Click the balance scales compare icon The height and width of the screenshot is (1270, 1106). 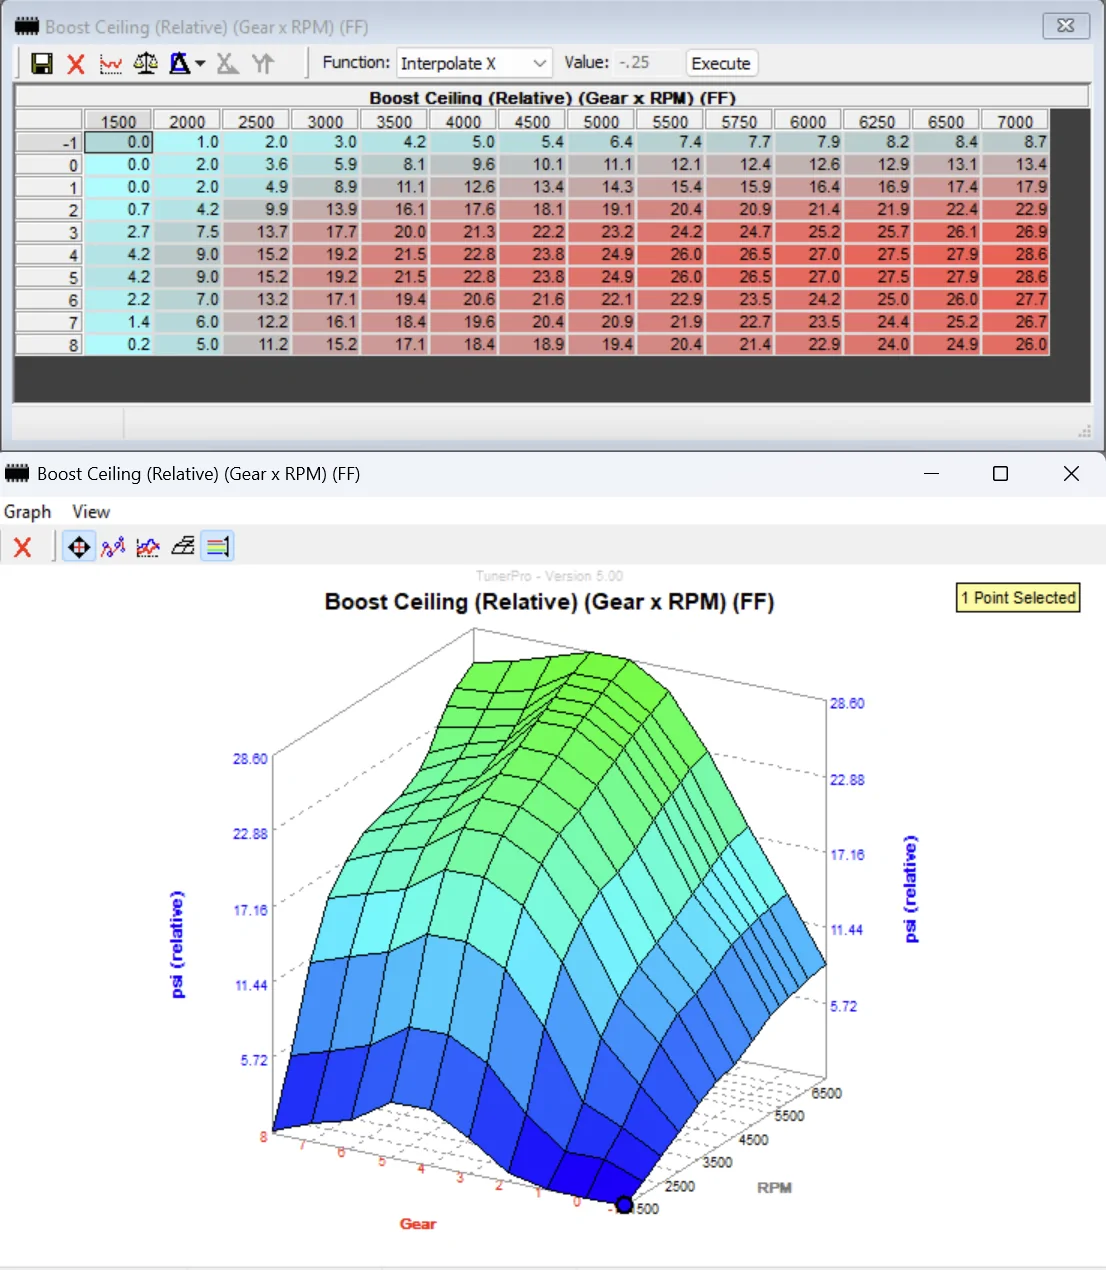click(146, 64)
